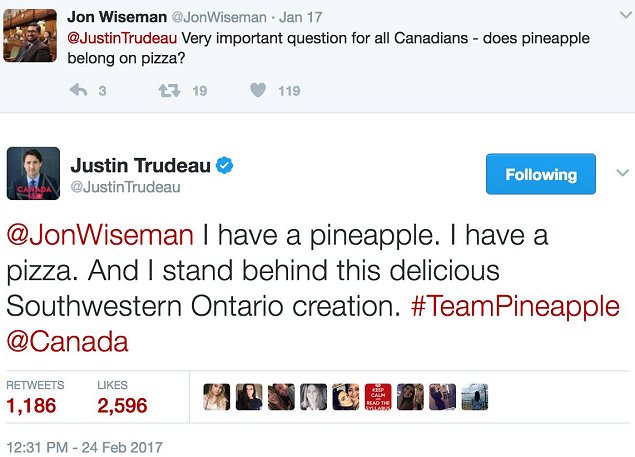This screenshot has width=635, height=457.
Task: Click the 12:31 PM - 24 Feb 2017 timestamp
Action: 84,446
